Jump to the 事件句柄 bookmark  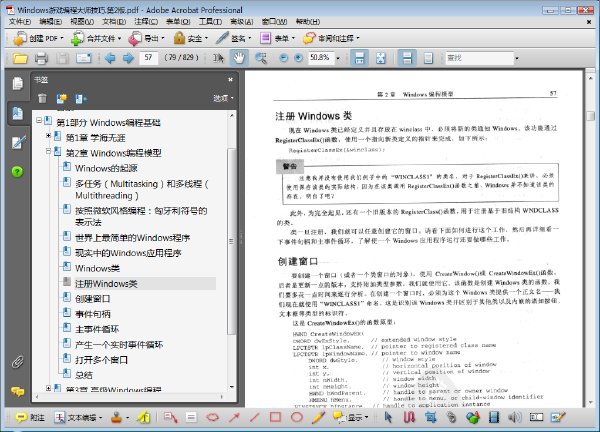[93, 314]
